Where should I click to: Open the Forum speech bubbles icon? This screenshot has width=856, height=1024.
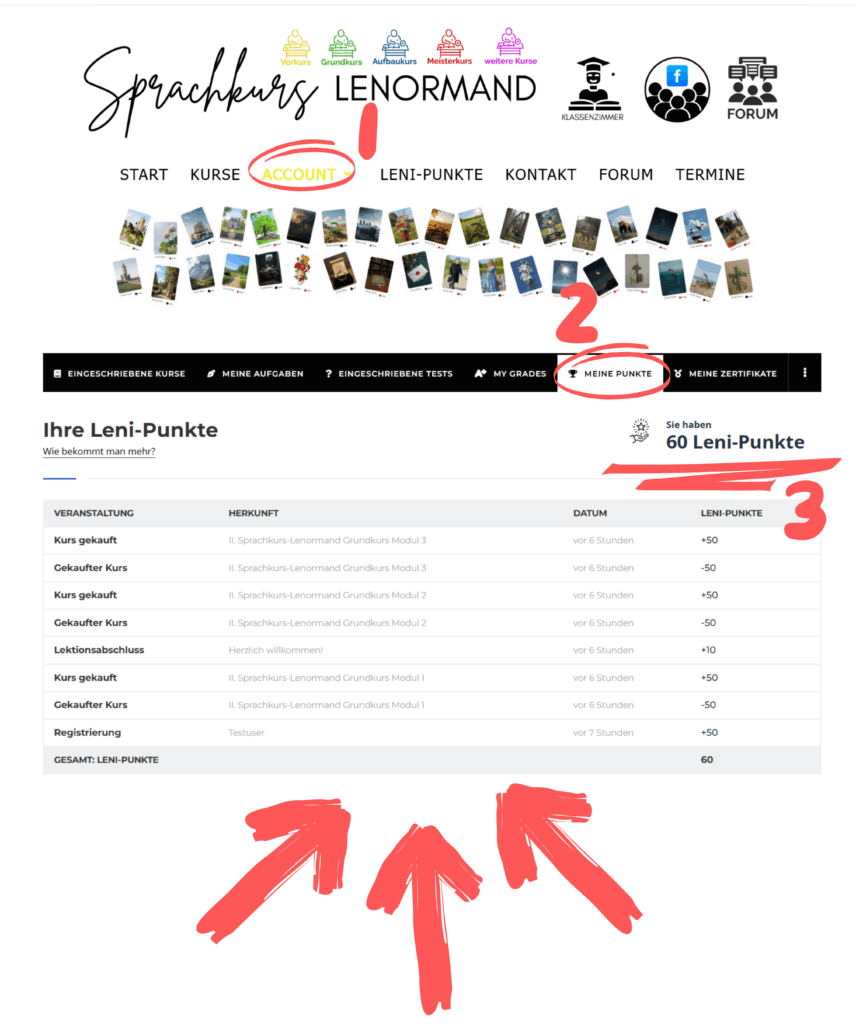(752, 89)
